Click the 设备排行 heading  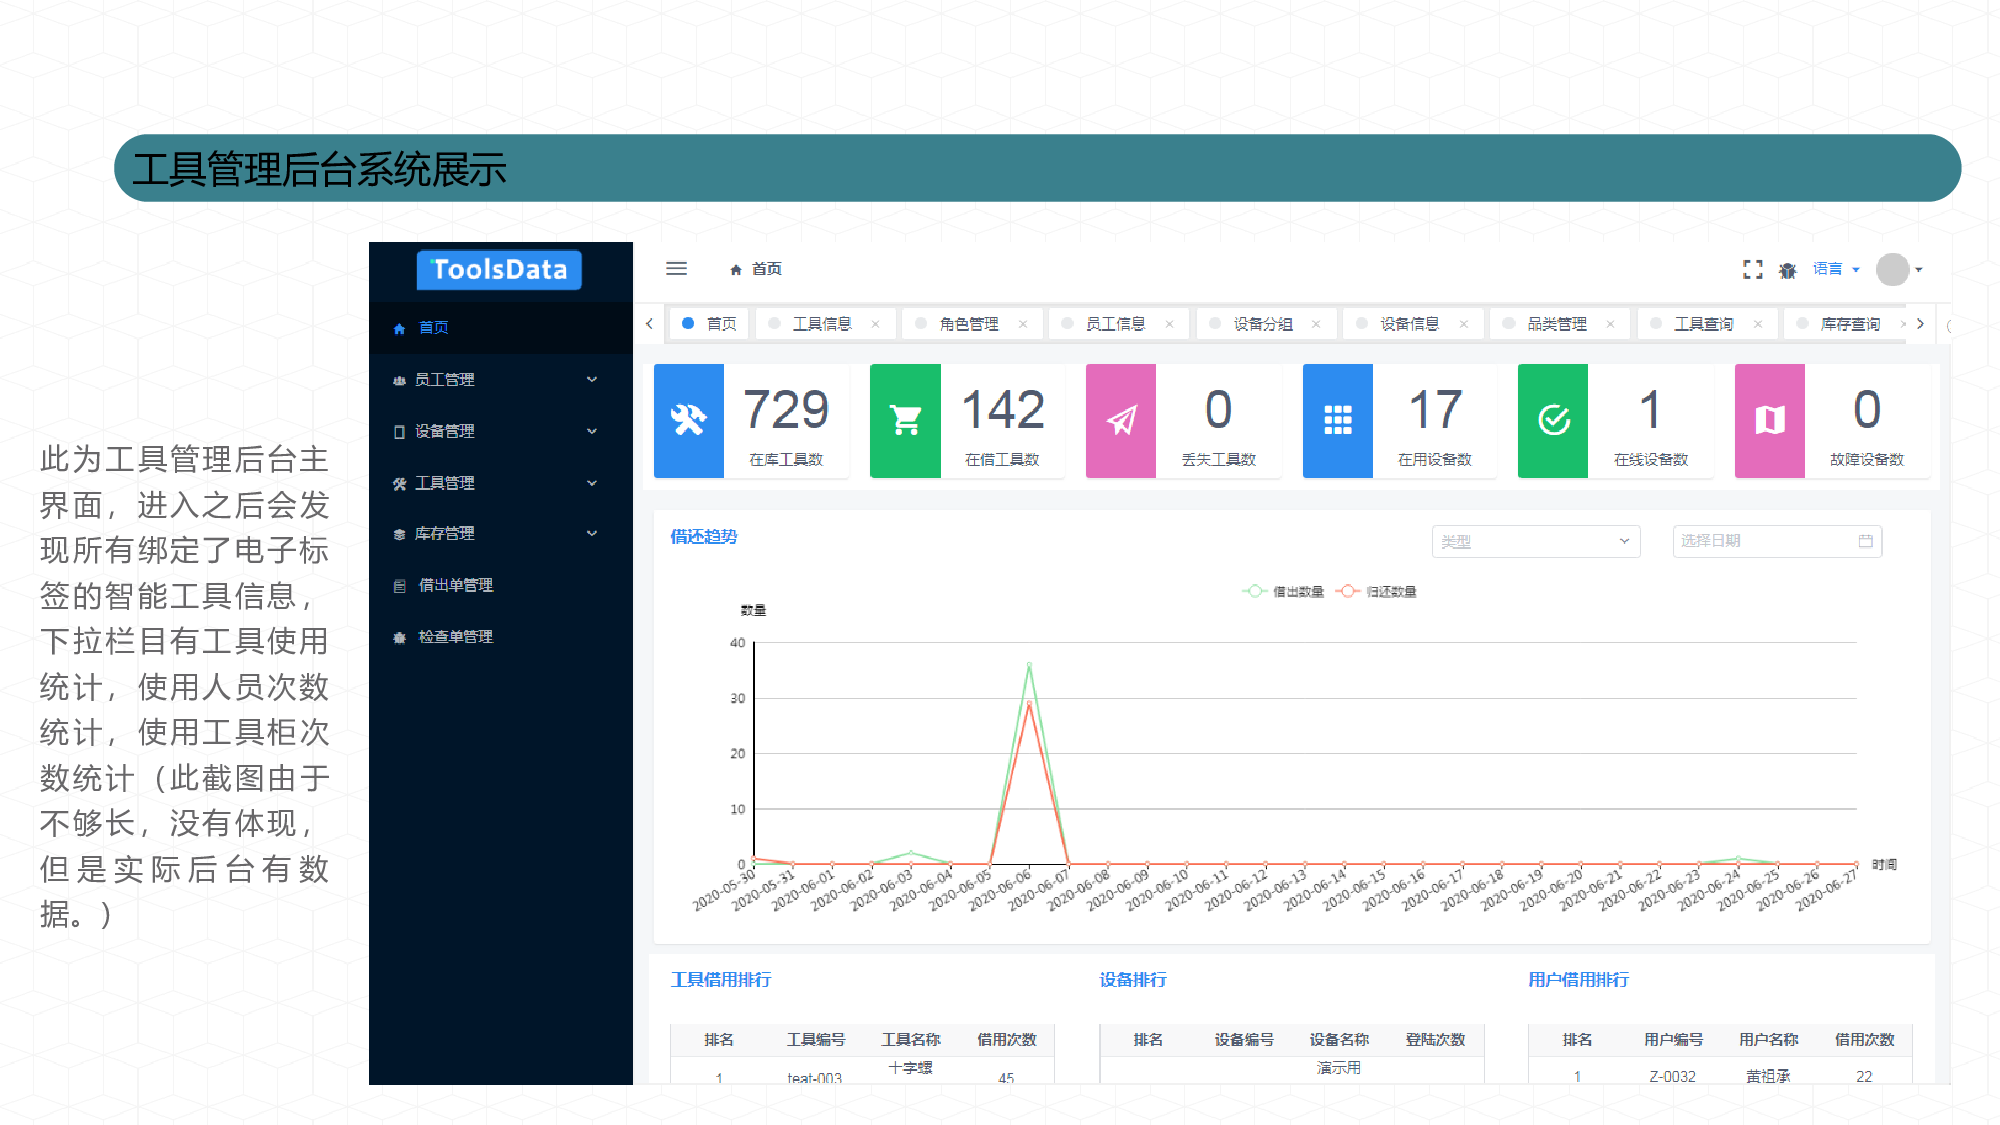coord(1133,980)
